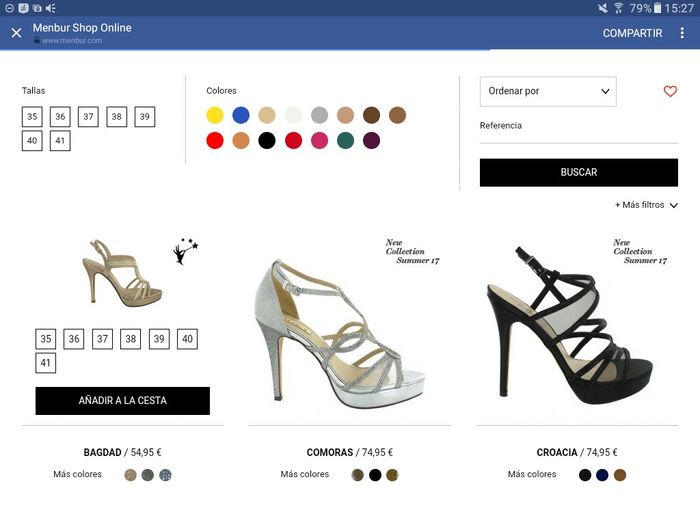Viewport: 700px width, 525px height.
Task: Filter by the black color swatch
Action: [267, 141]
